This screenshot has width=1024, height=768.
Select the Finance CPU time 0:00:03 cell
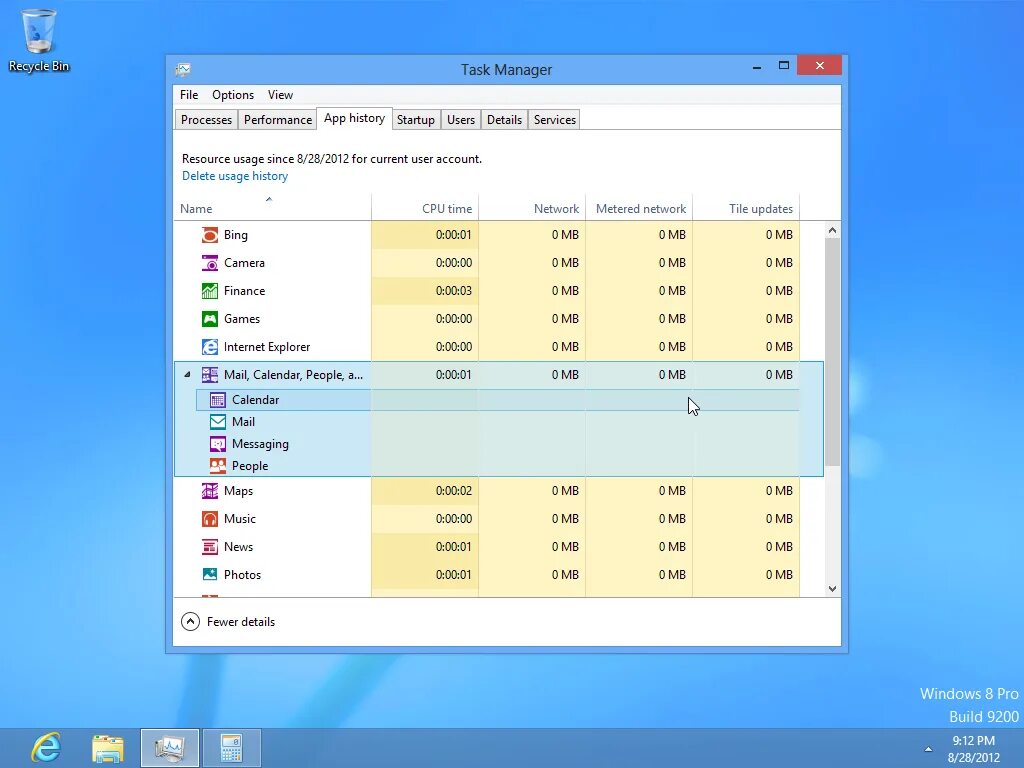click(425, 291)
